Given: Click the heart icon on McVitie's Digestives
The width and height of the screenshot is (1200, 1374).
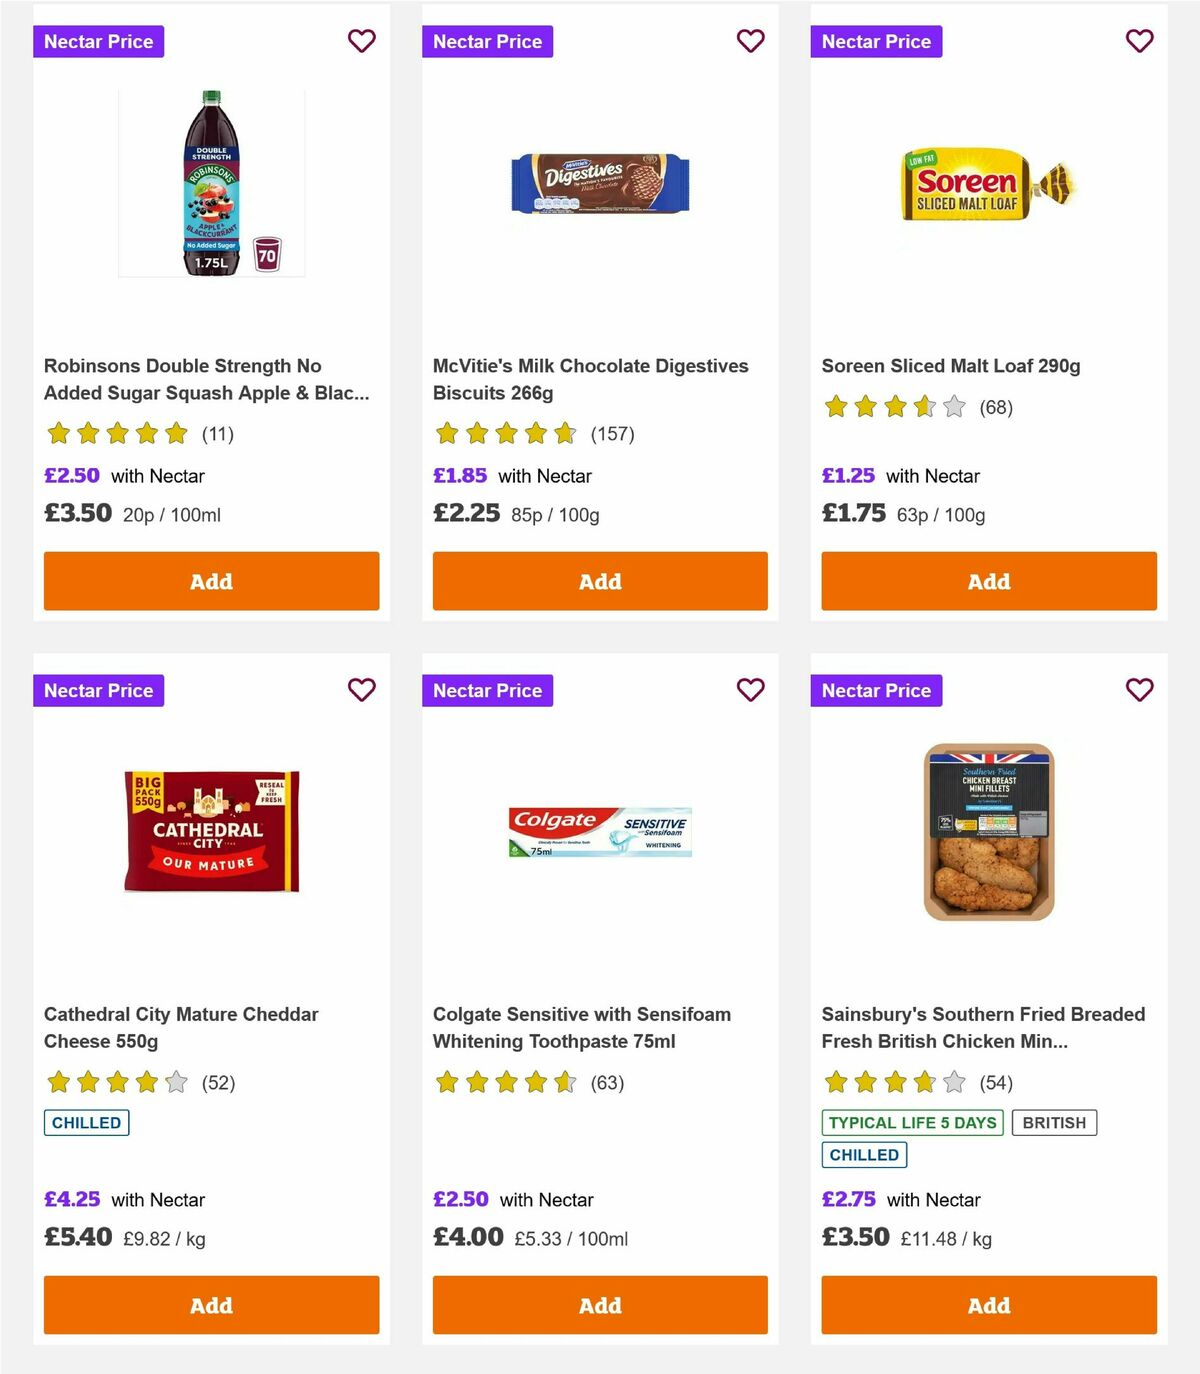Looking at the screenshot, I should pos(750,41).
